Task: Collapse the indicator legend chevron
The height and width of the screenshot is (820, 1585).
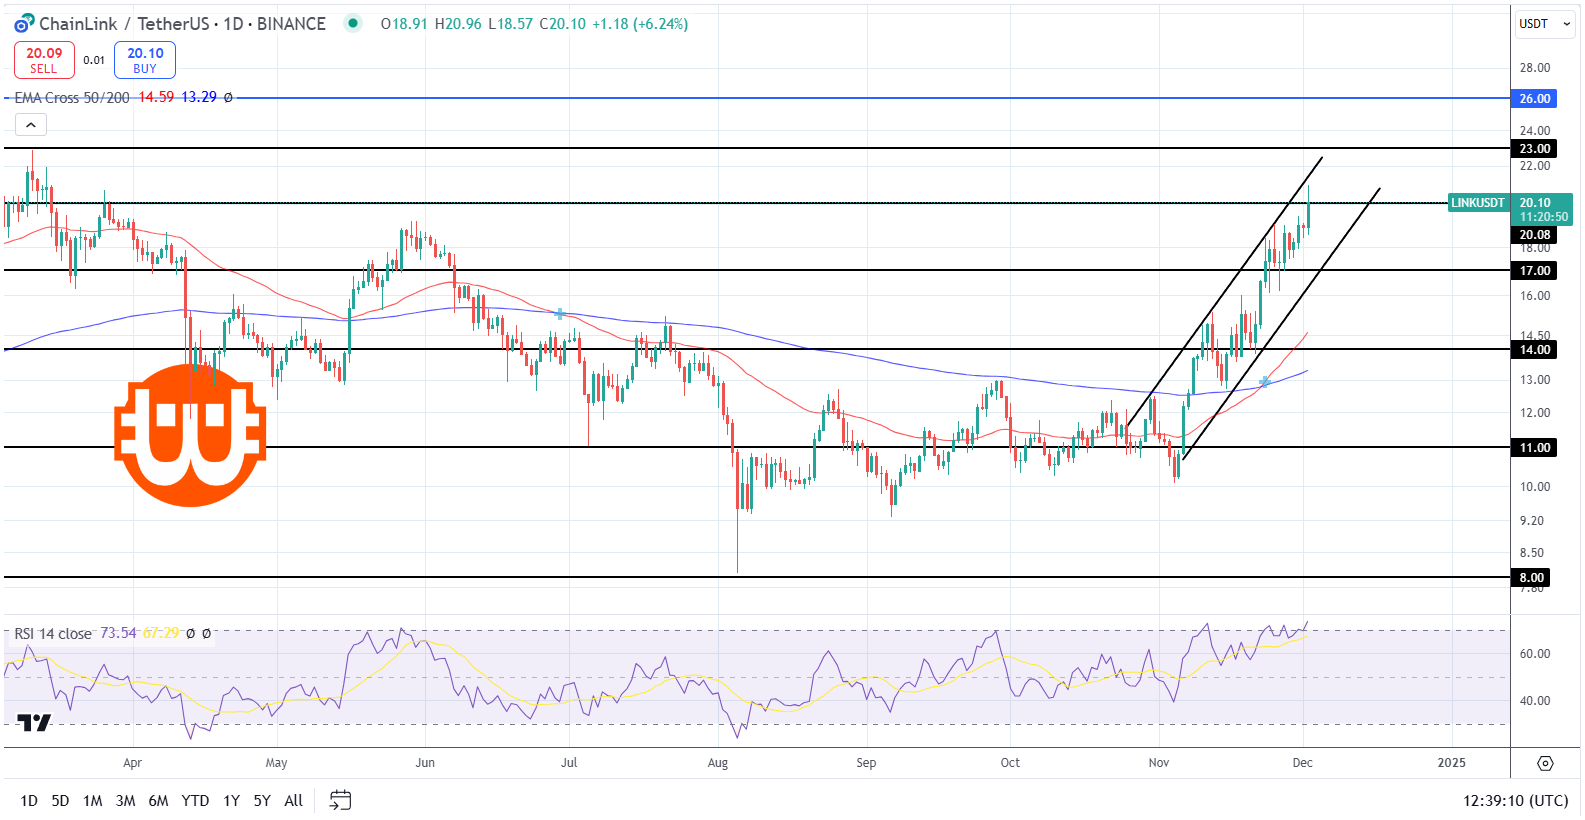Action: (x=30, y=125)
